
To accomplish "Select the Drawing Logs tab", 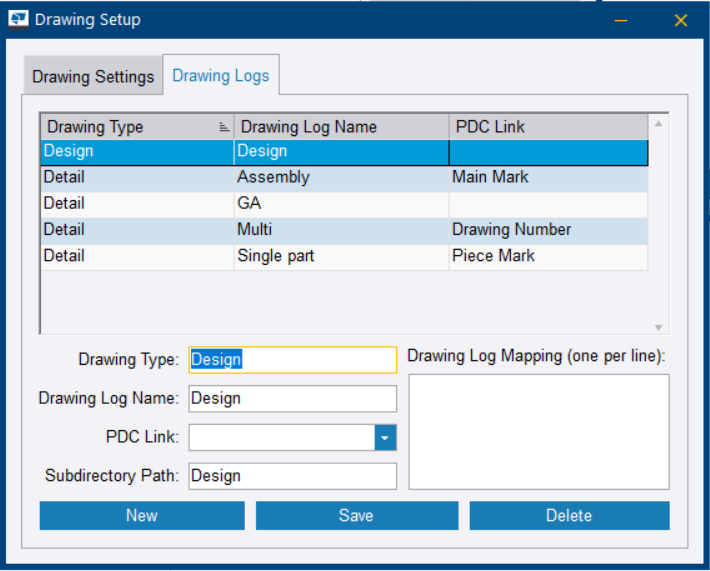I will [x=221, y=76].
